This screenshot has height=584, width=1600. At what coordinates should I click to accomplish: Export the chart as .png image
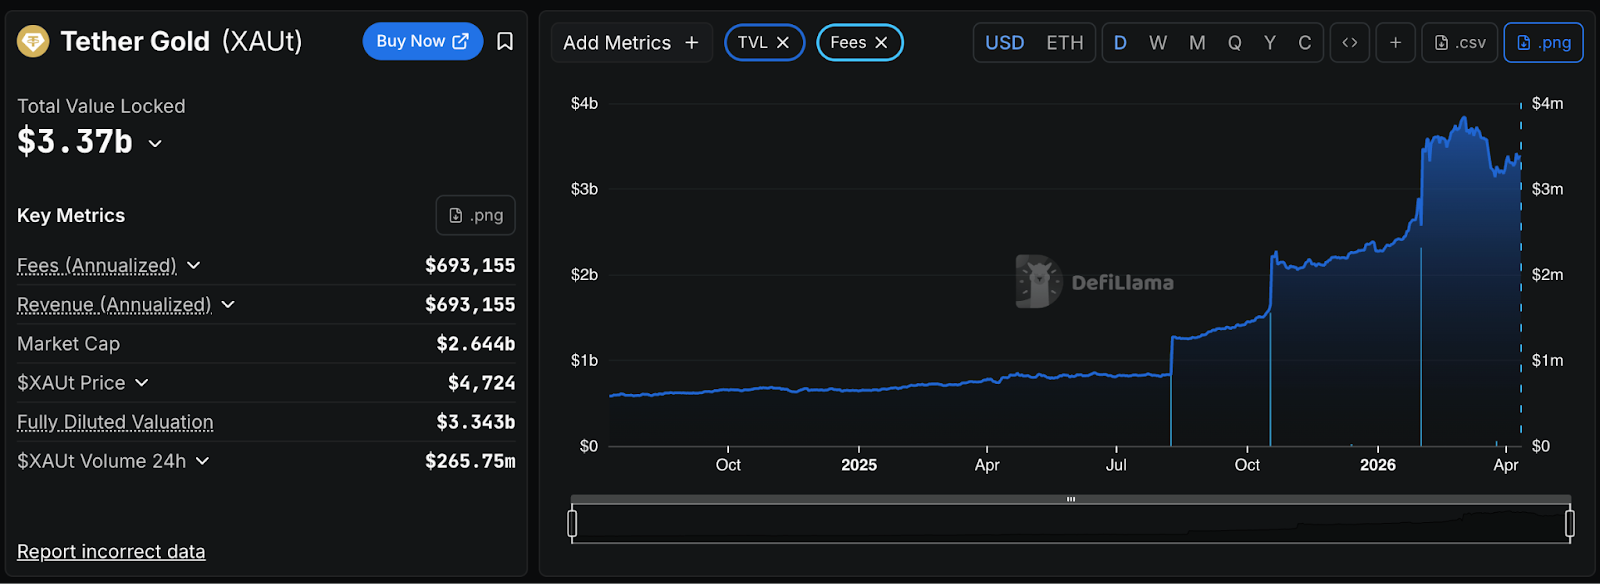[x=1543, y=42]
